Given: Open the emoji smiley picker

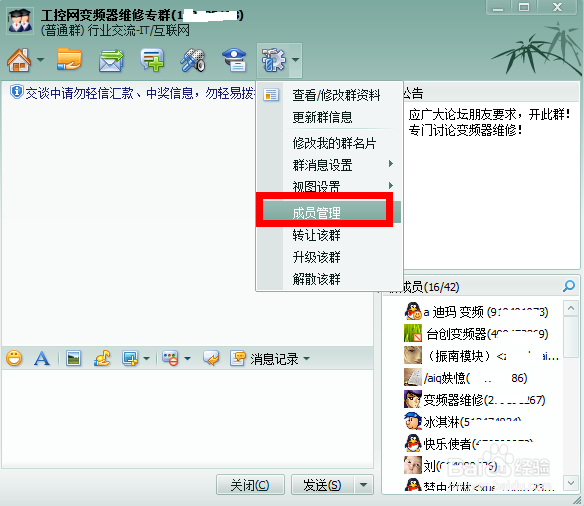Looking at the screenshot, I should [14, 359].
